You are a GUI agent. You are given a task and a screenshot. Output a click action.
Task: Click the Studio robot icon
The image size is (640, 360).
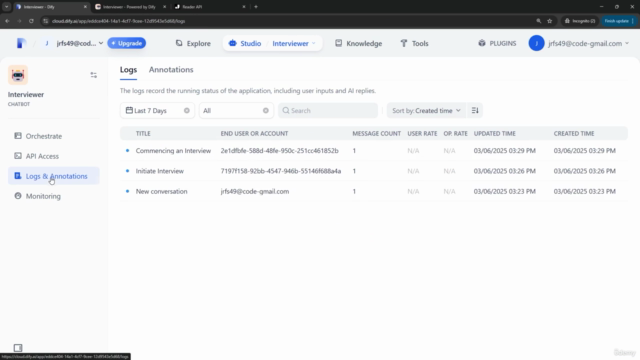coord(233,43)
